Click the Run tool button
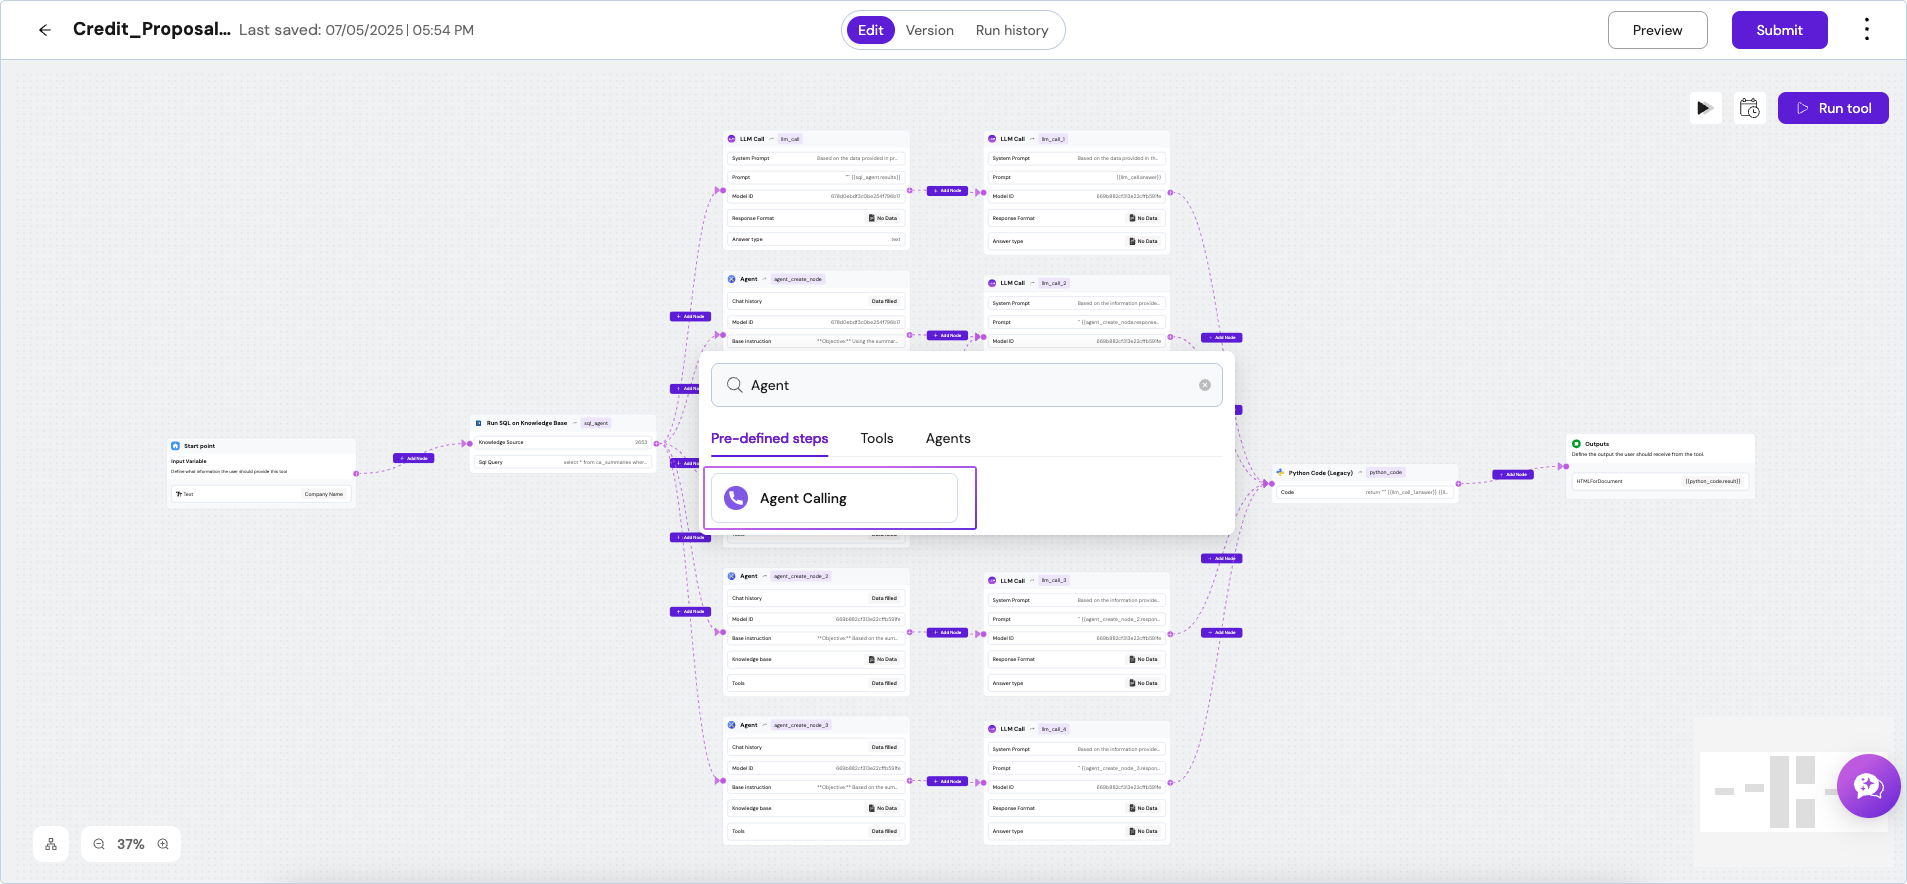 point(1832,108)
